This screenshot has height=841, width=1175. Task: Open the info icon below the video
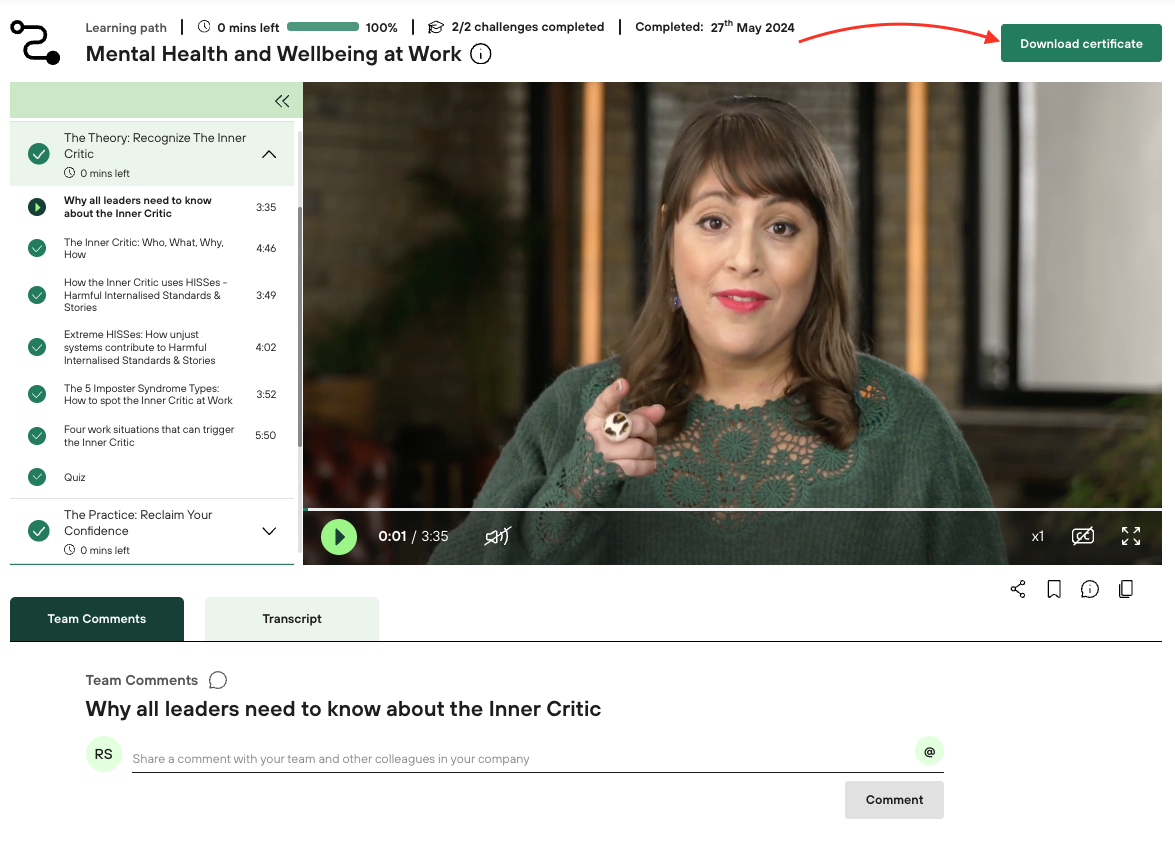click(x=1090, y=589)
